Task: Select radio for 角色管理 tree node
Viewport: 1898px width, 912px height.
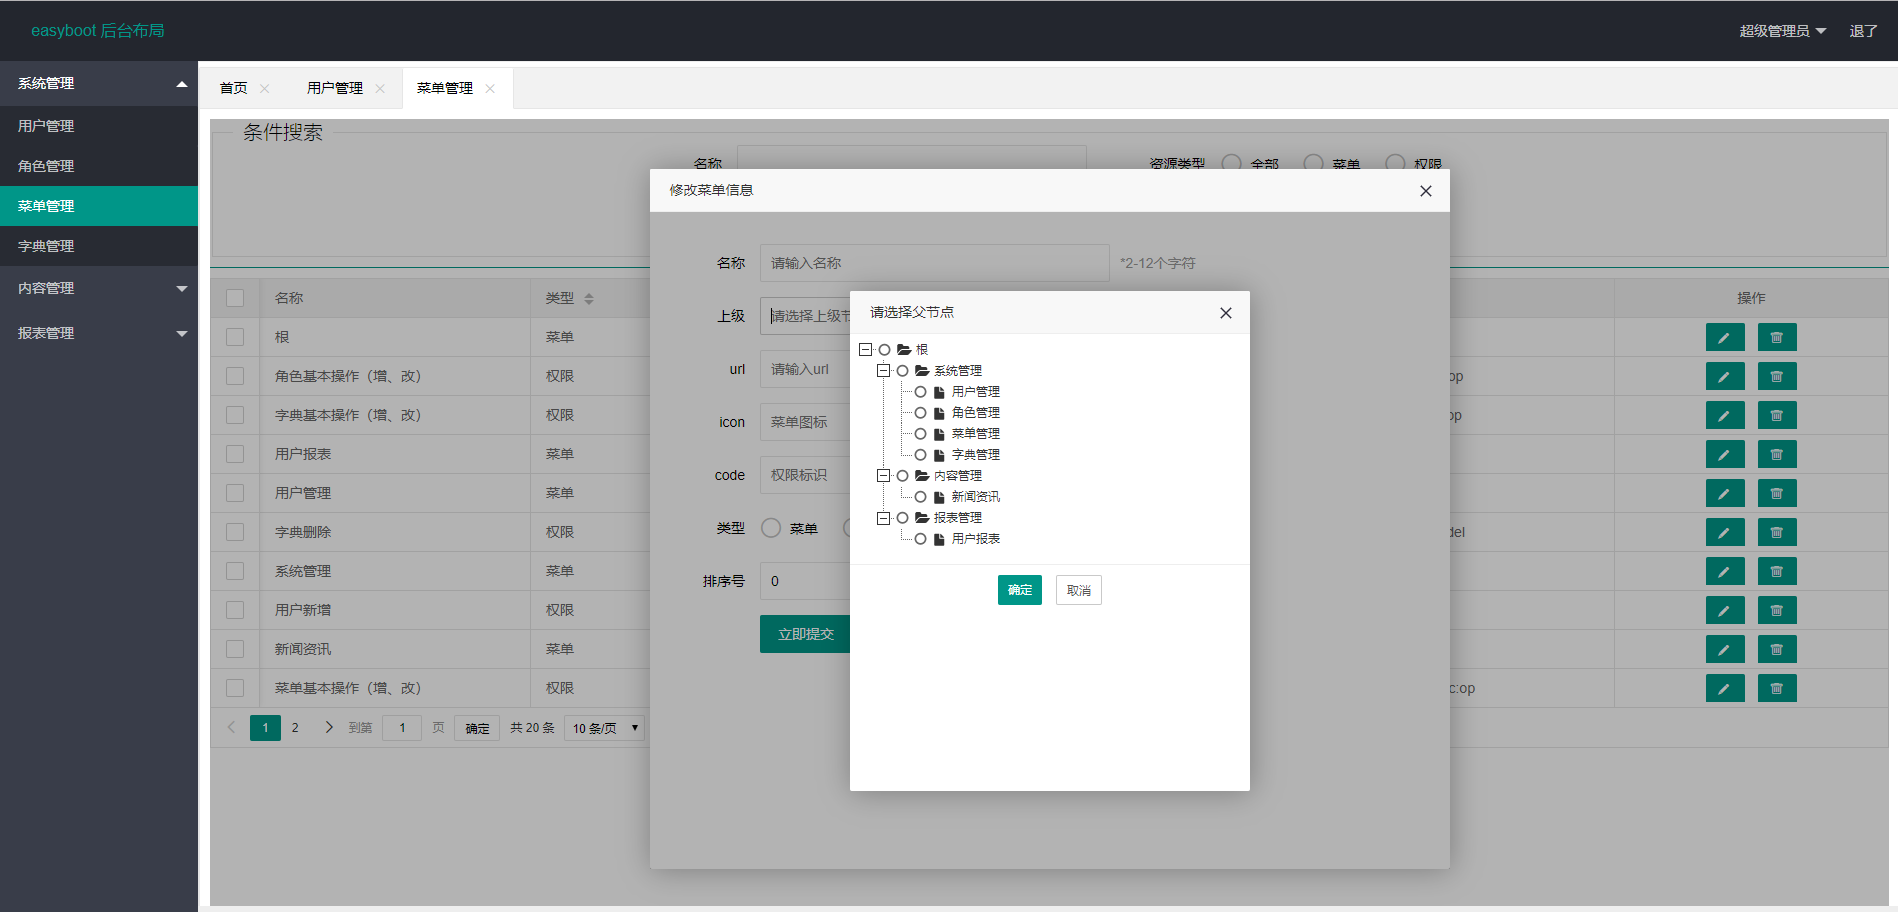Action: point(920,413)
